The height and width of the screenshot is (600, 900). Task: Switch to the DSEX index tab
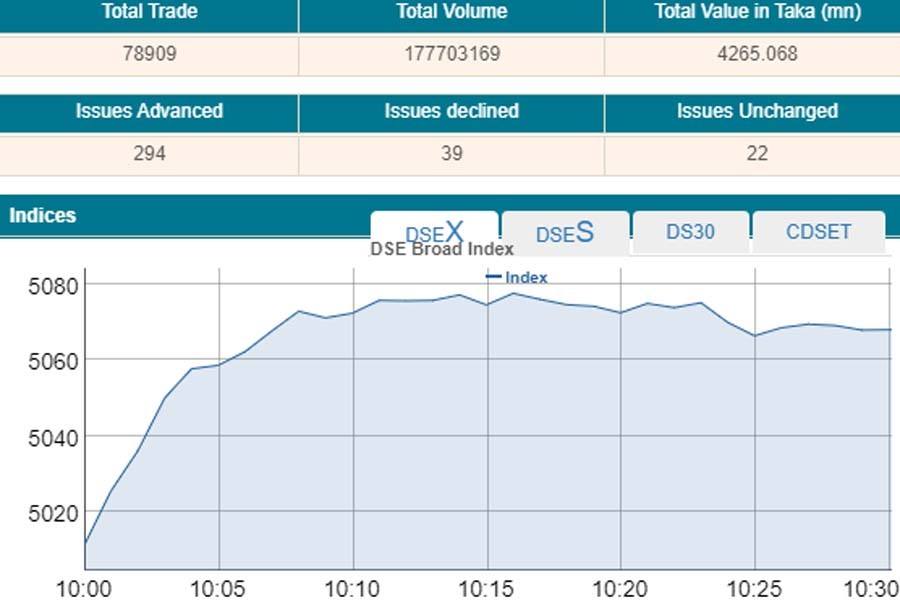434,232
